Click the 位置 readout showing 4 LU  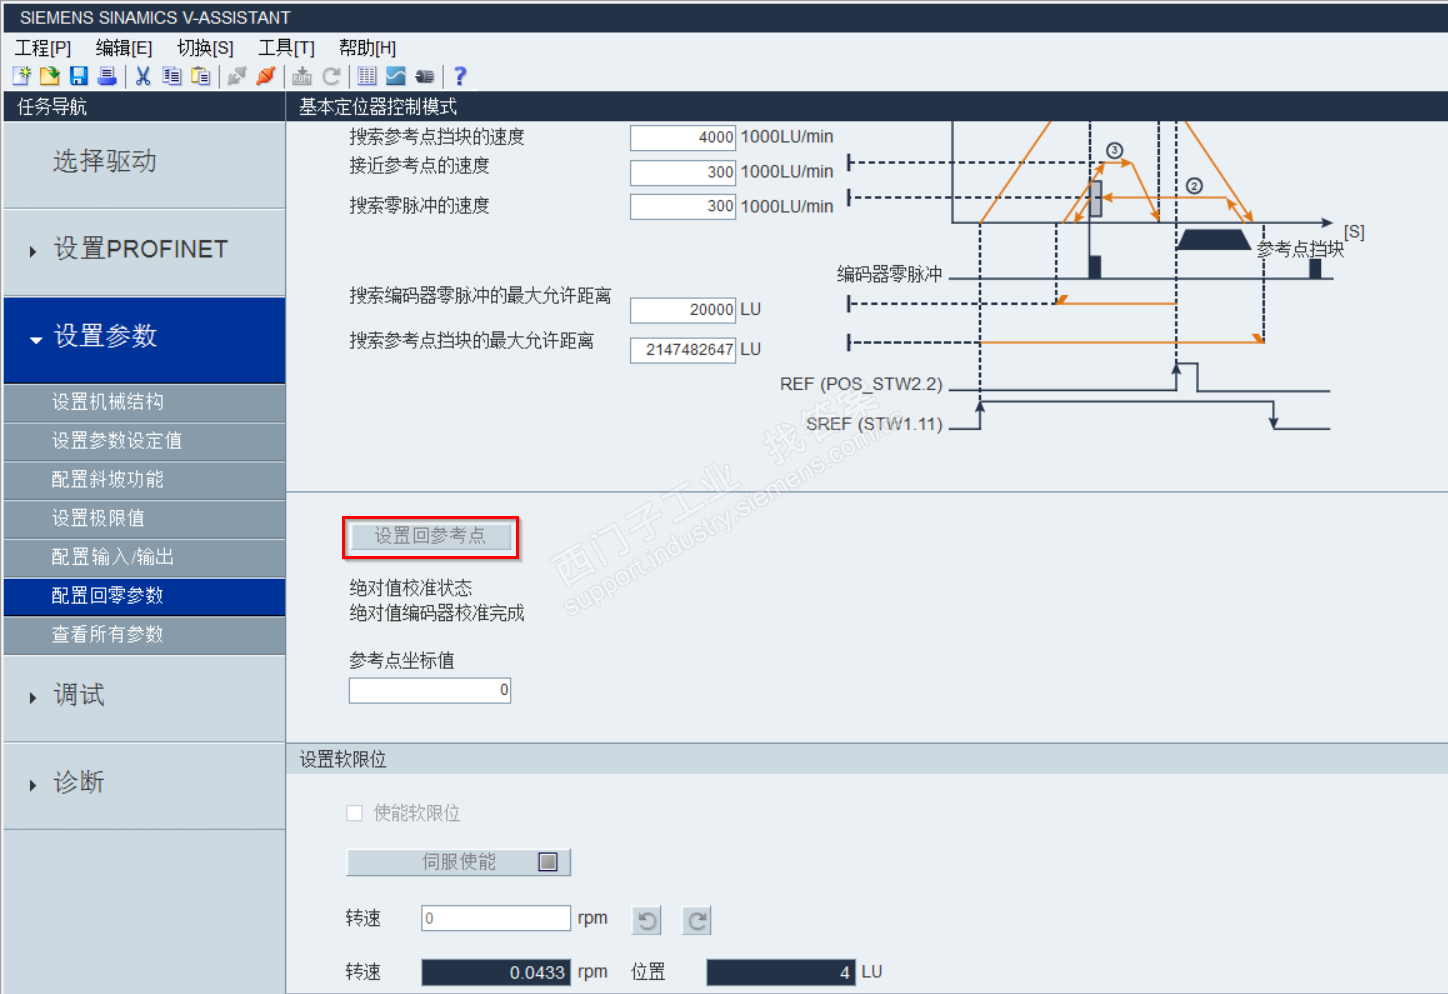tap(781, 972)
